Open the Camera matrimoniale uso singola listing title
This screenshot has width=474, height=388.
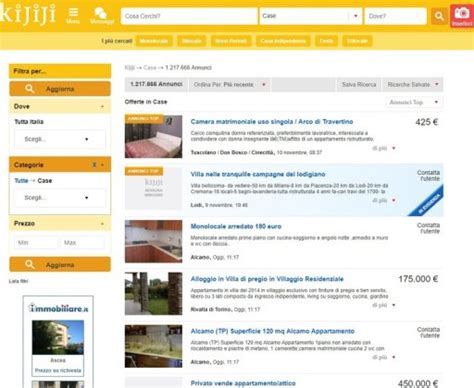(x=272, y=122)
